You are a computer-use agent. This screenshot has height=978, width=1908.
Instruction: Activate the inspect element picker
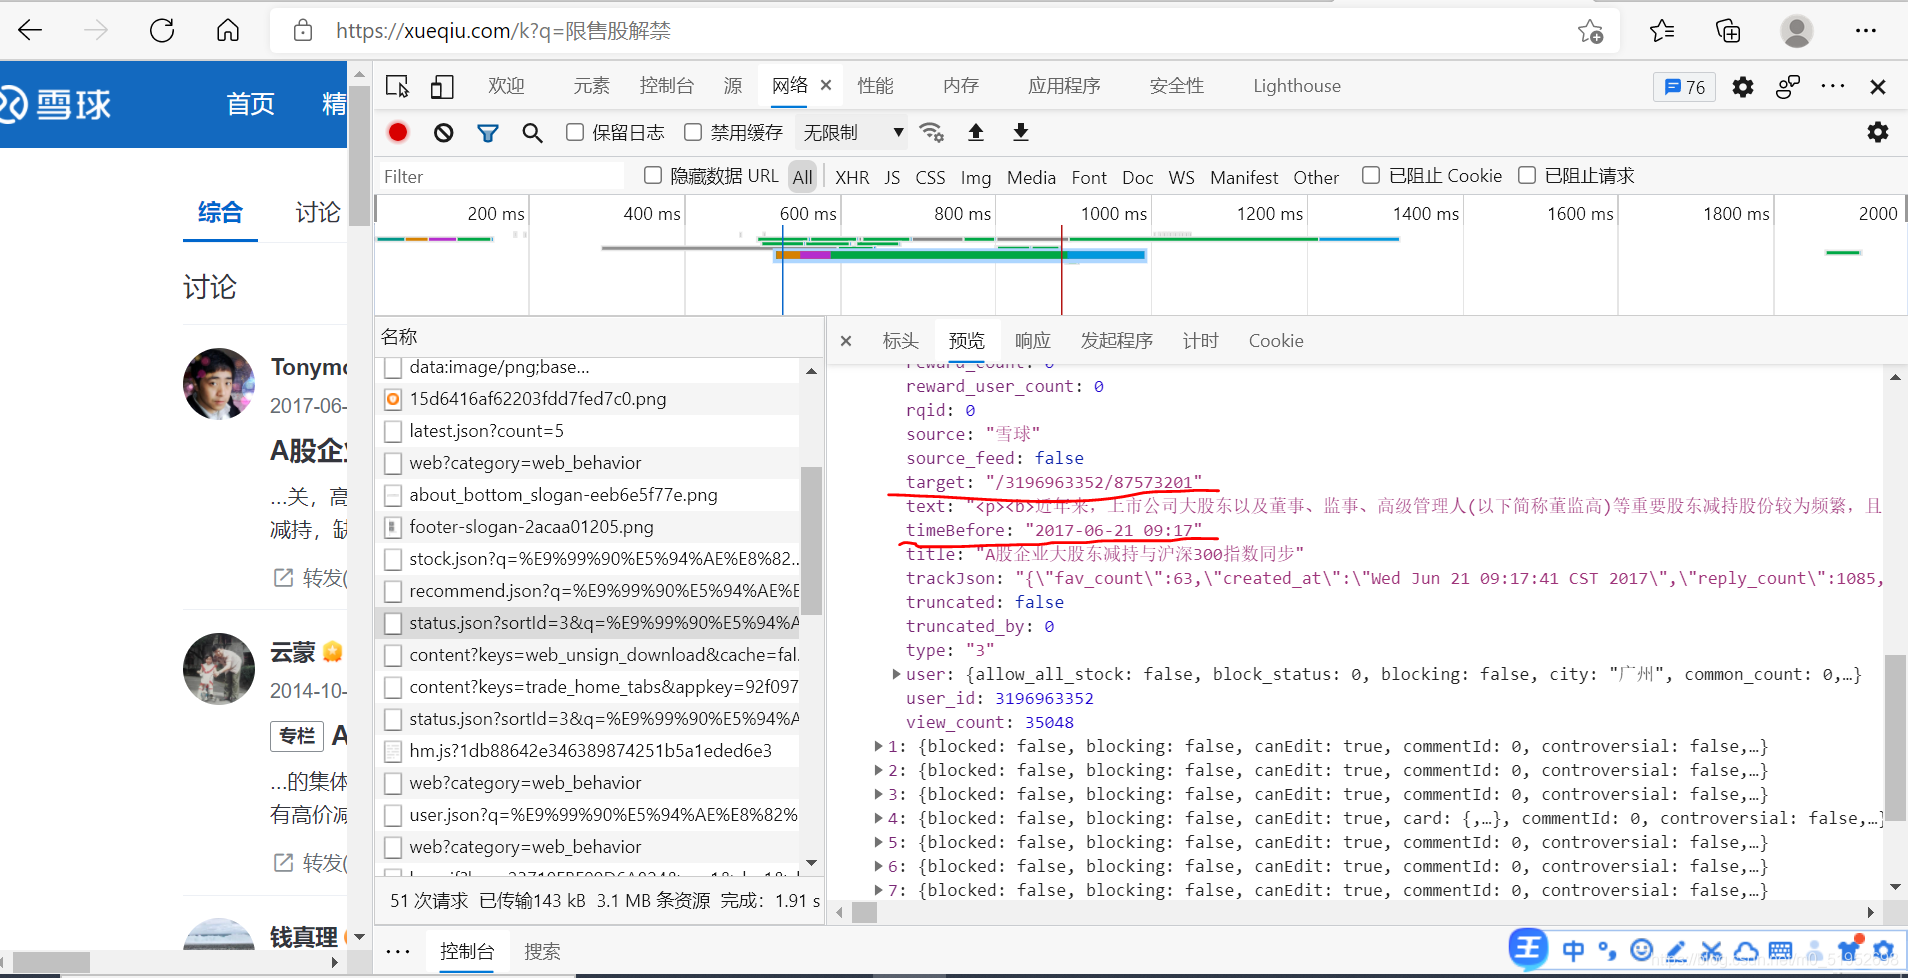click(x=397, y=86)
